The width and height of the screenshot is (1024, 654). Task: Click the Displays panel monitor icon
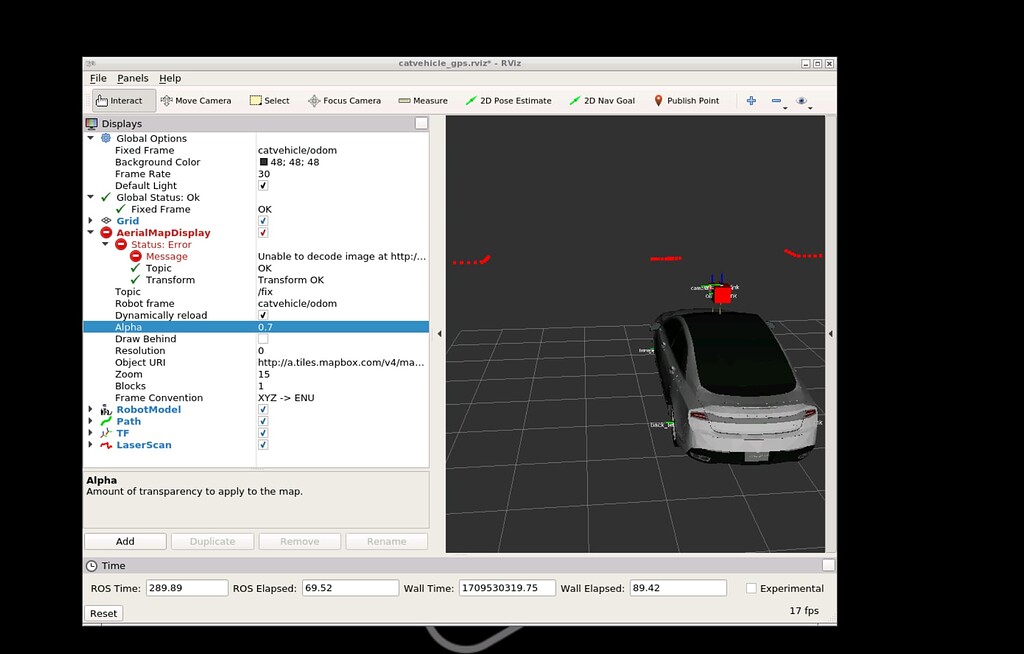coord(91,123)
